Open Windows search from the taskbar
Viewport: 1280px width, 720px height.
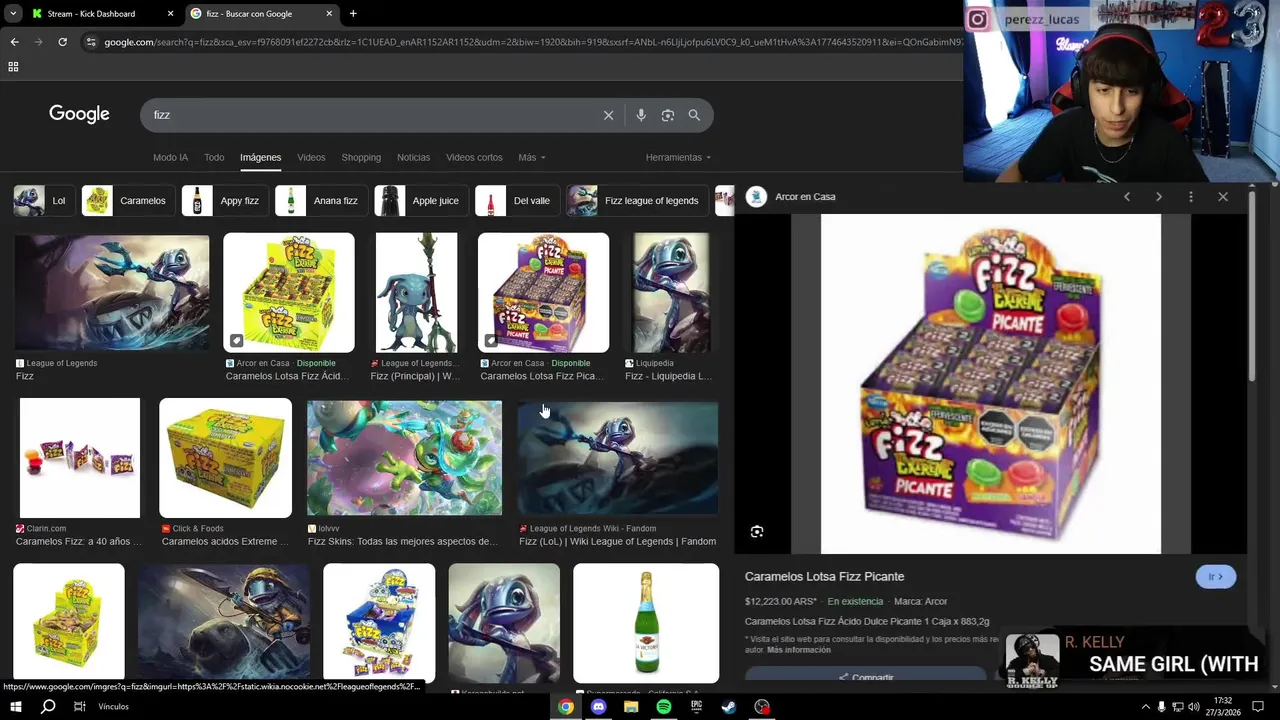(x=48, y=707)
